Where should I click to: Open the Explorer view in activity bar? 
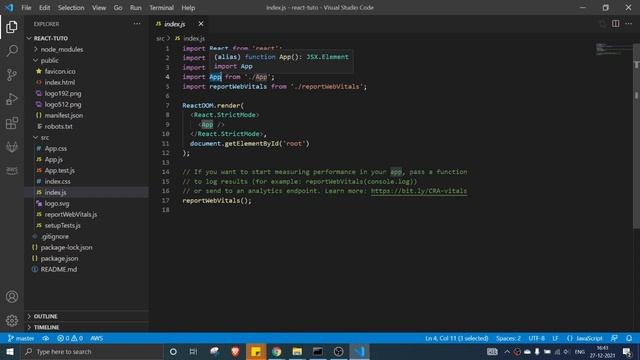point(12,27)
